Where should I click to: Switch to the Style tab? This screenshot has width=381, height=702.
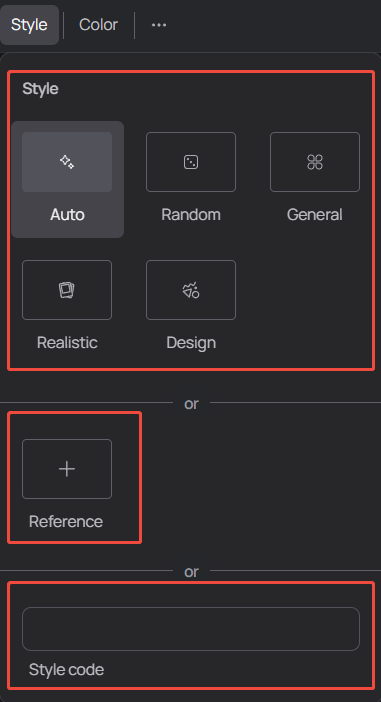[29, 25]
